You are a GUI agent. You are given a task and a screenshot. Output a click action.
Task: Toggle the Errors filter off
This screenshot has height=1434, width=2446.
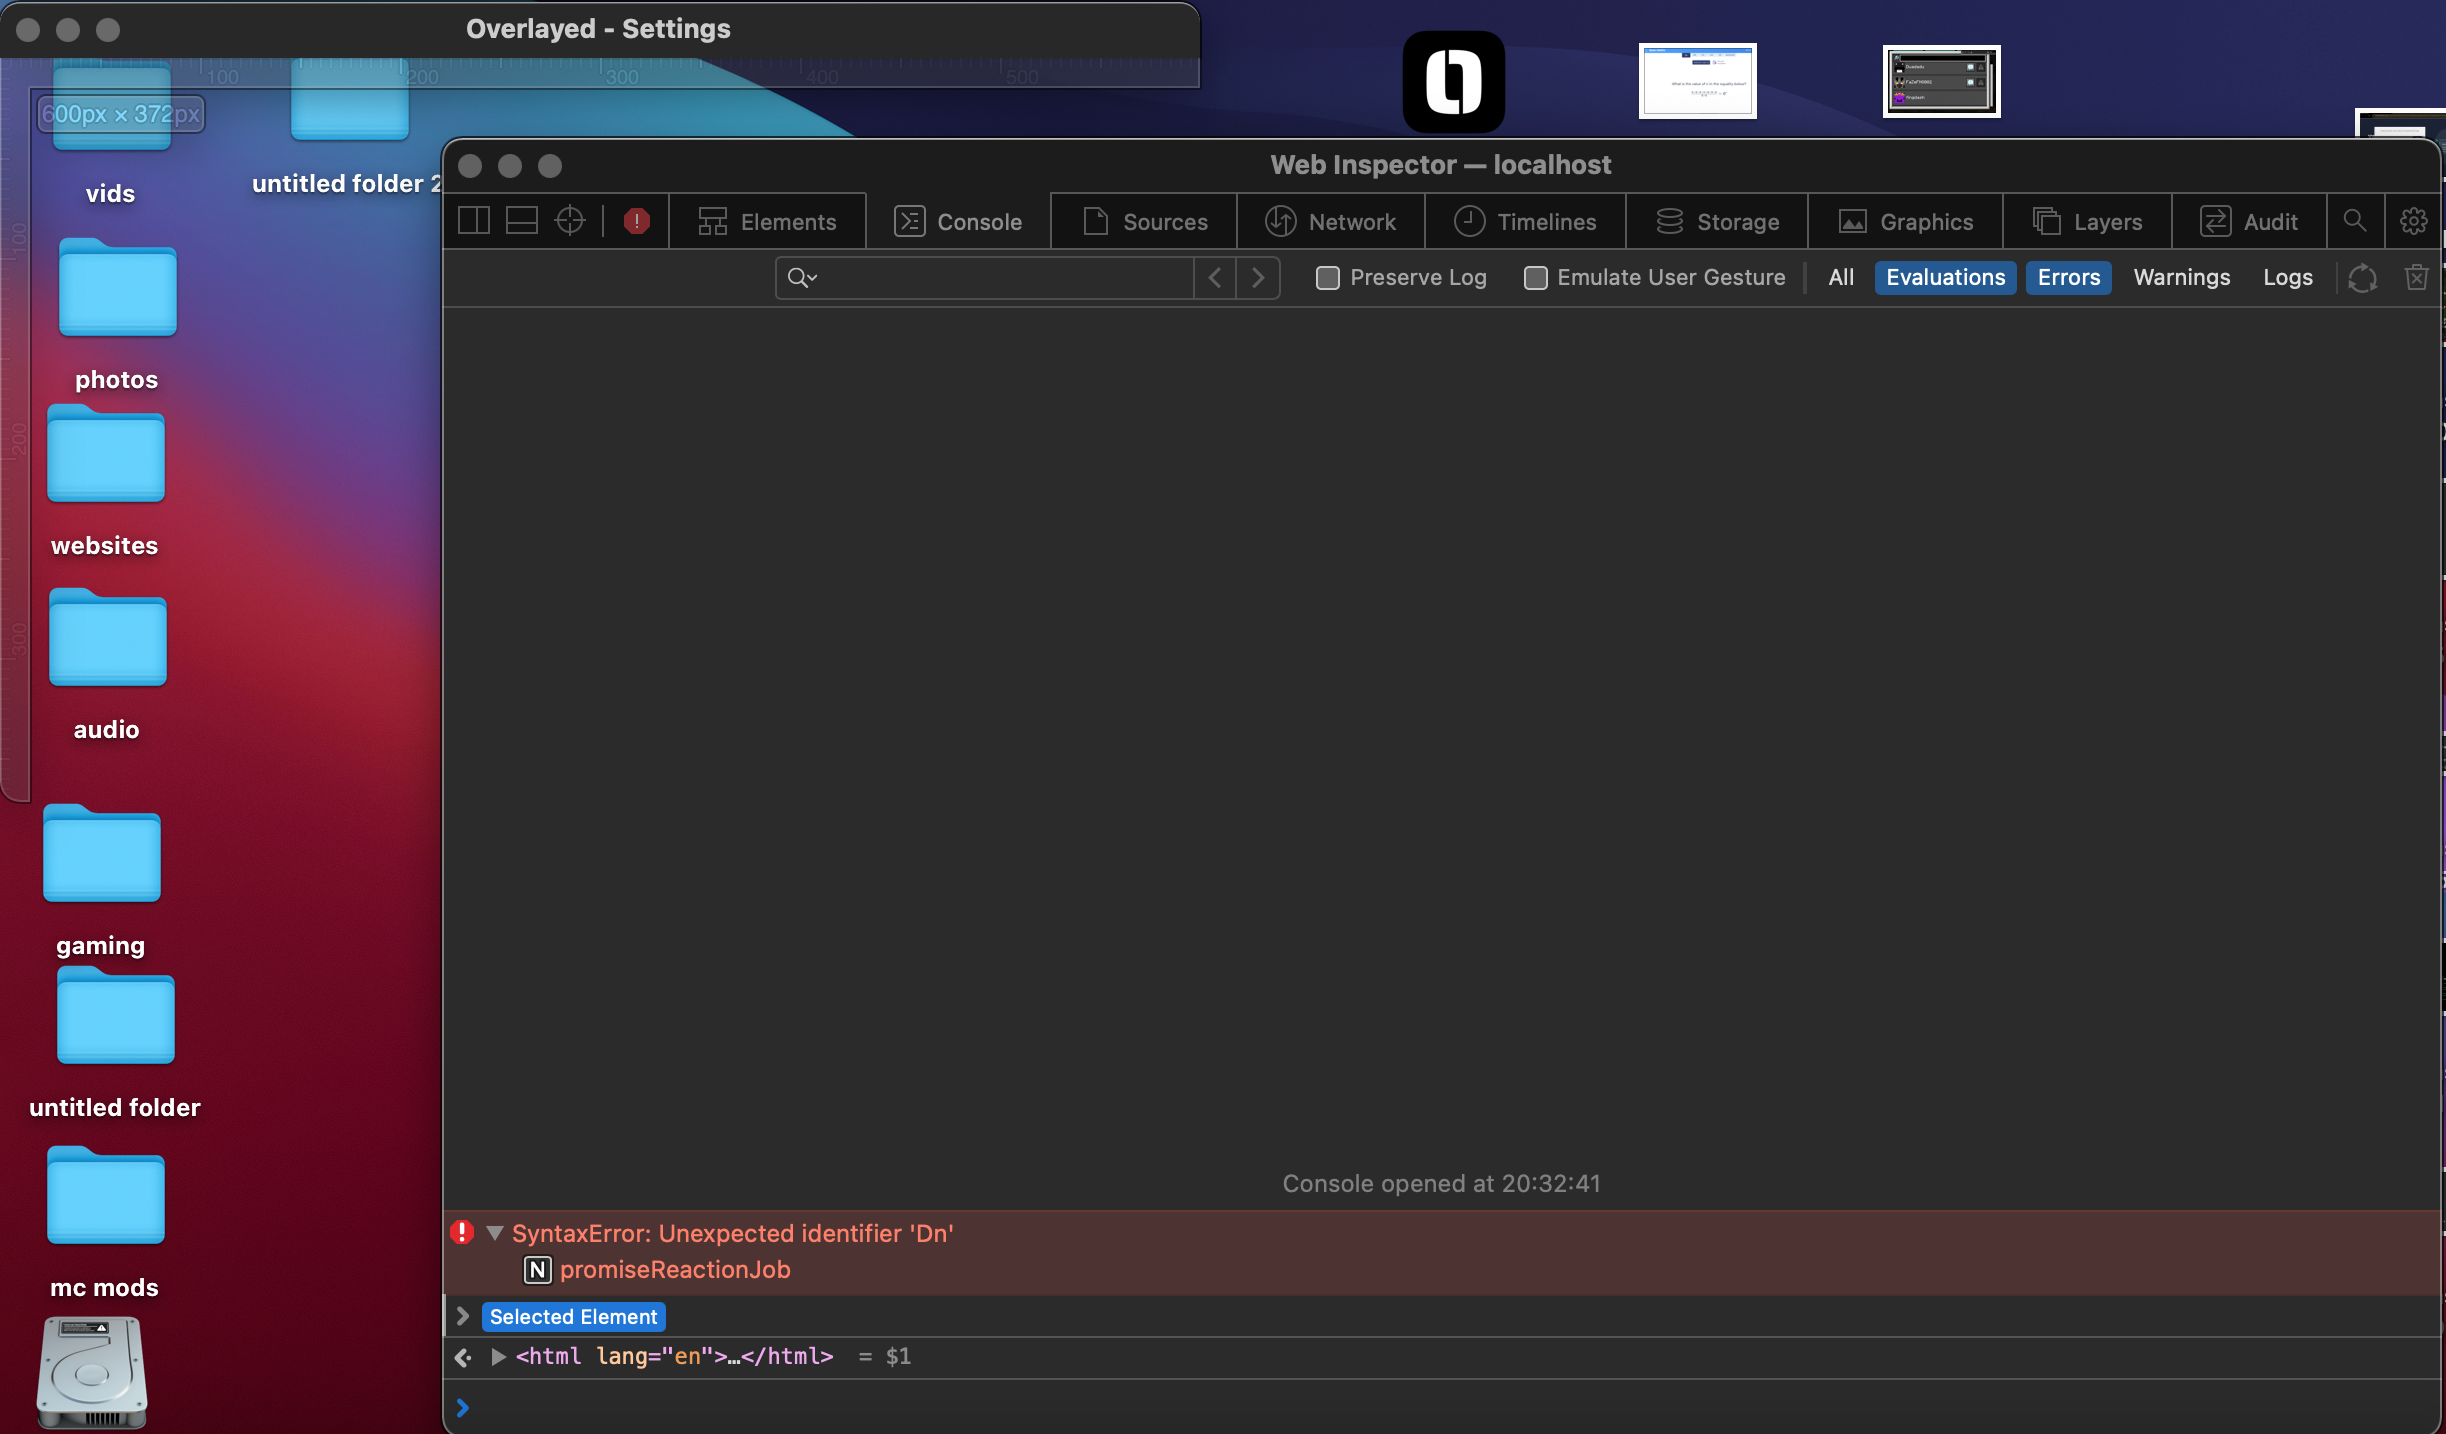point(2068,278)
